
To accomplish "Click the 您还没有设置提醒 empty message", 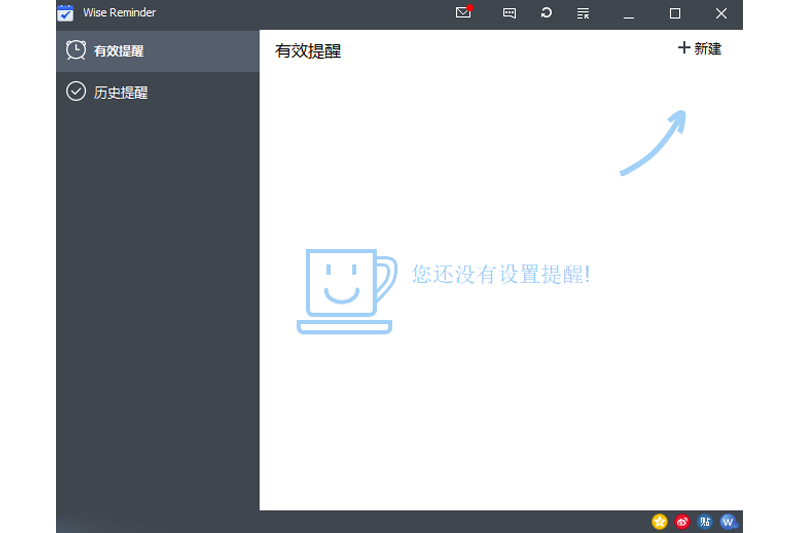I will click(501, 274).
